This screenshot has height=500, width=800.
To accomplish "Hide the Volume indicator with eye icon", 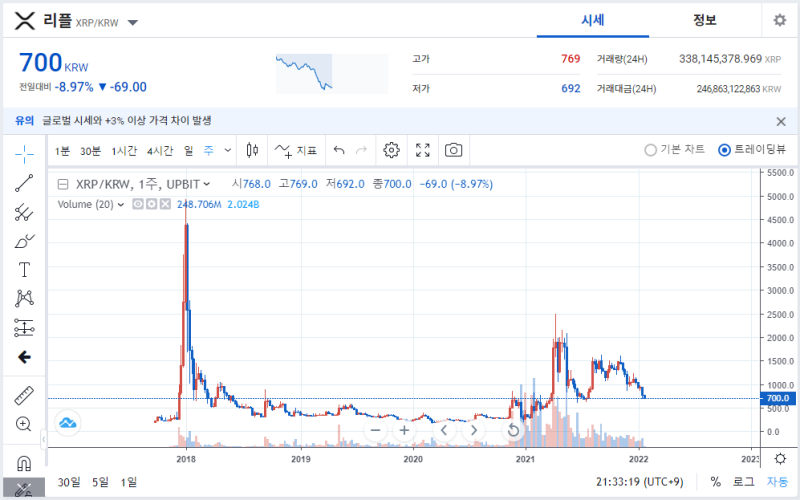I will (138, 204).
